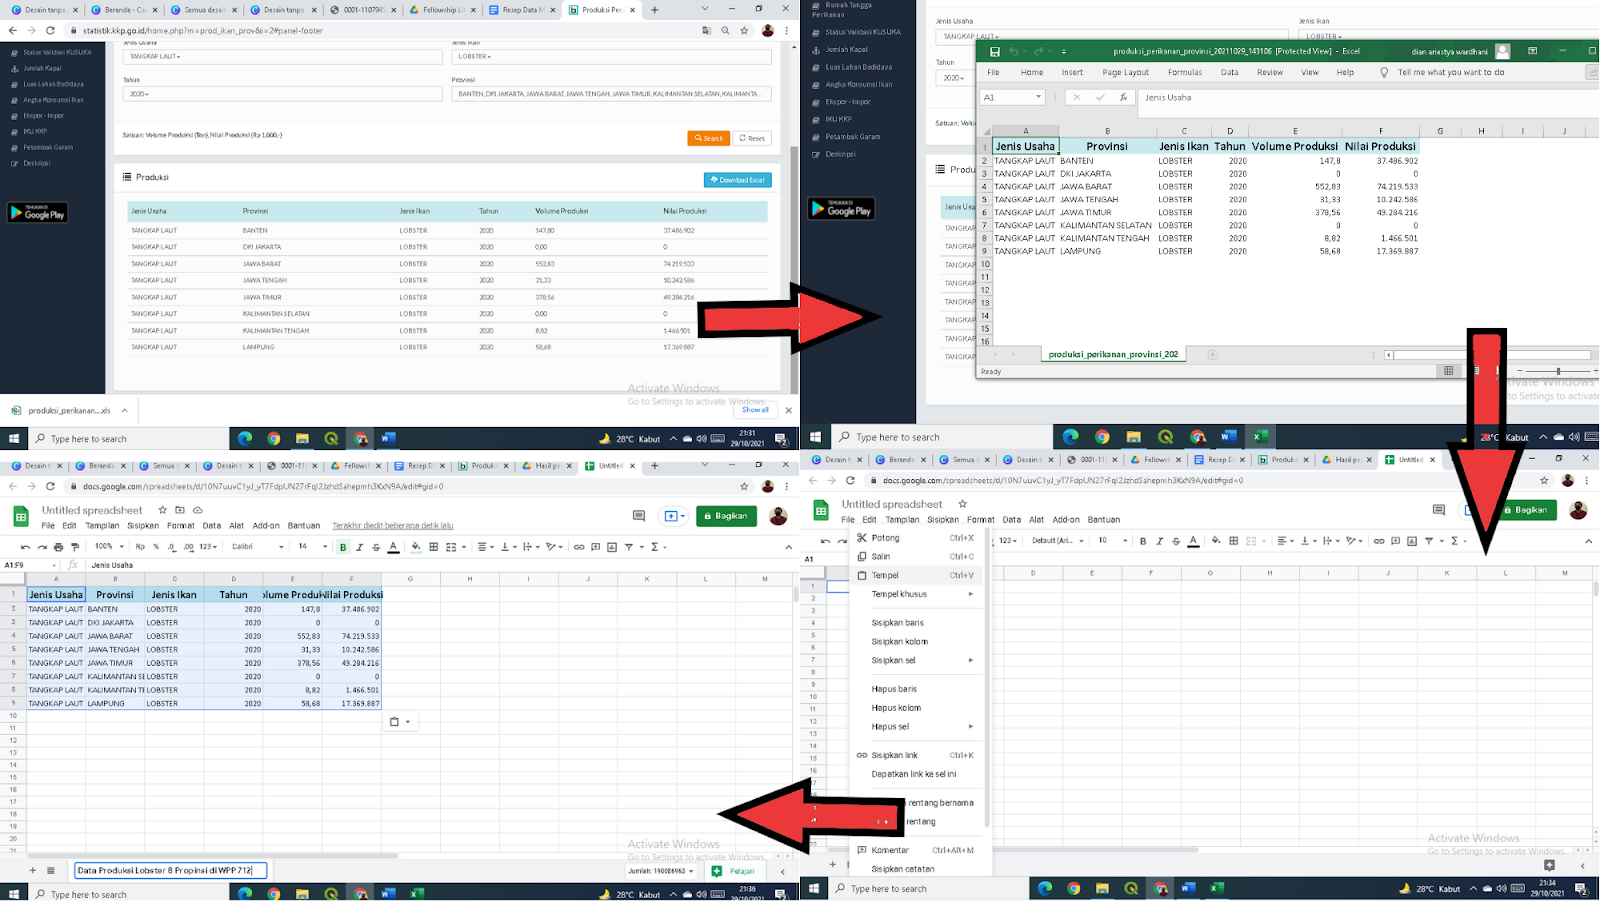This screenshot has width=1600, height=902.
Task: Click Show all in the downloads bar
Action: tap(755, 410)
